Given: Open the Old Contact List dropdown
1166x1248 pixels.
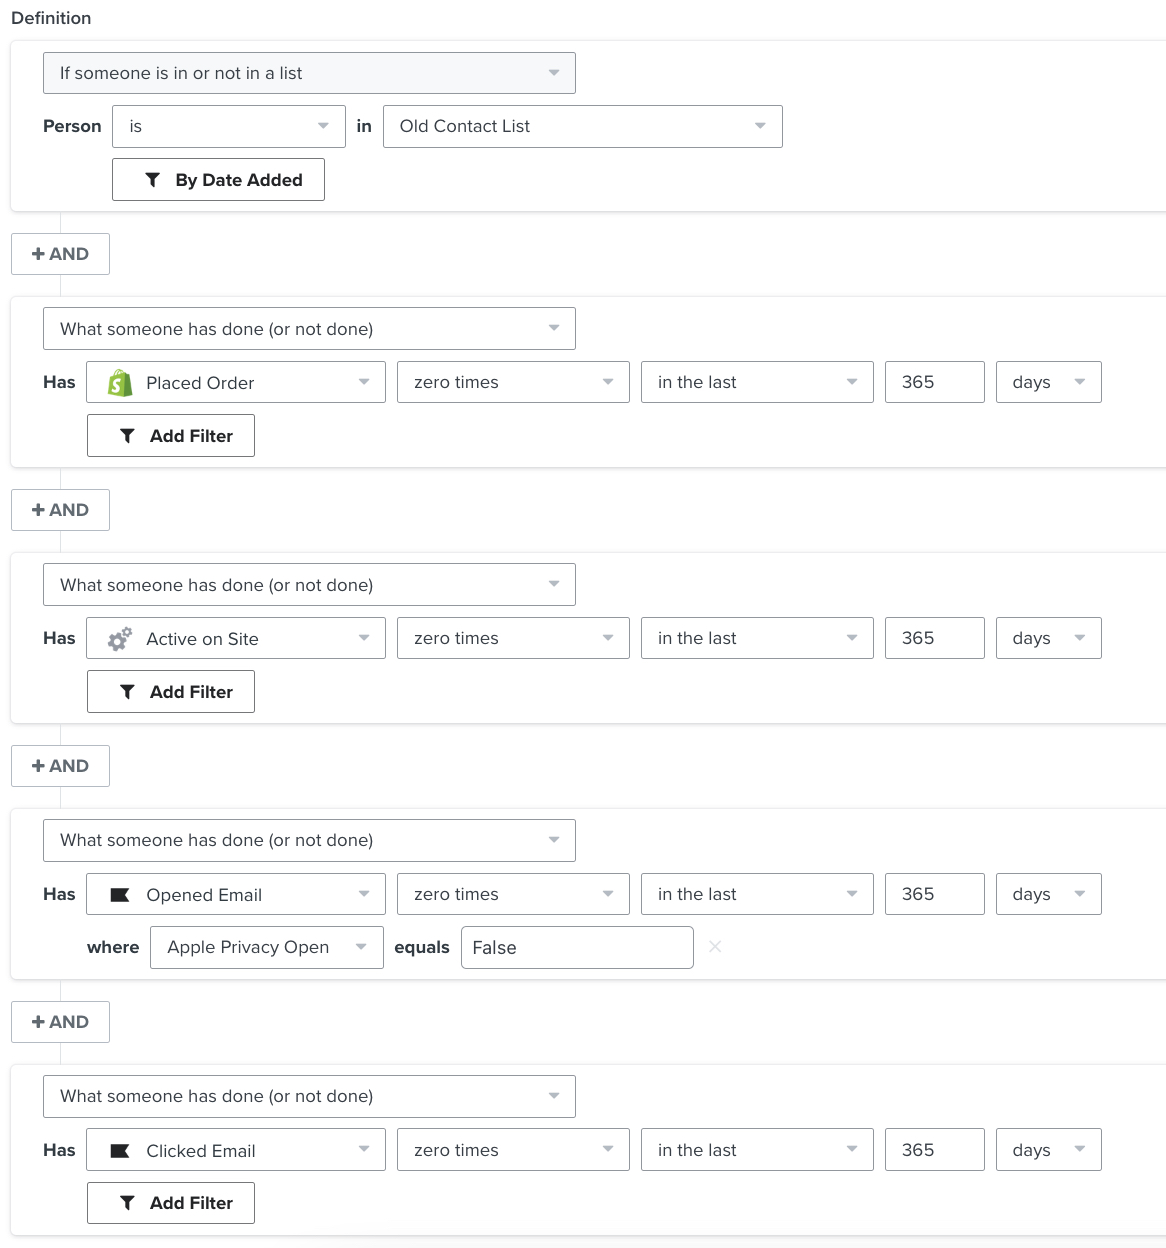Looking at the screenshot, I should [582, 126].
